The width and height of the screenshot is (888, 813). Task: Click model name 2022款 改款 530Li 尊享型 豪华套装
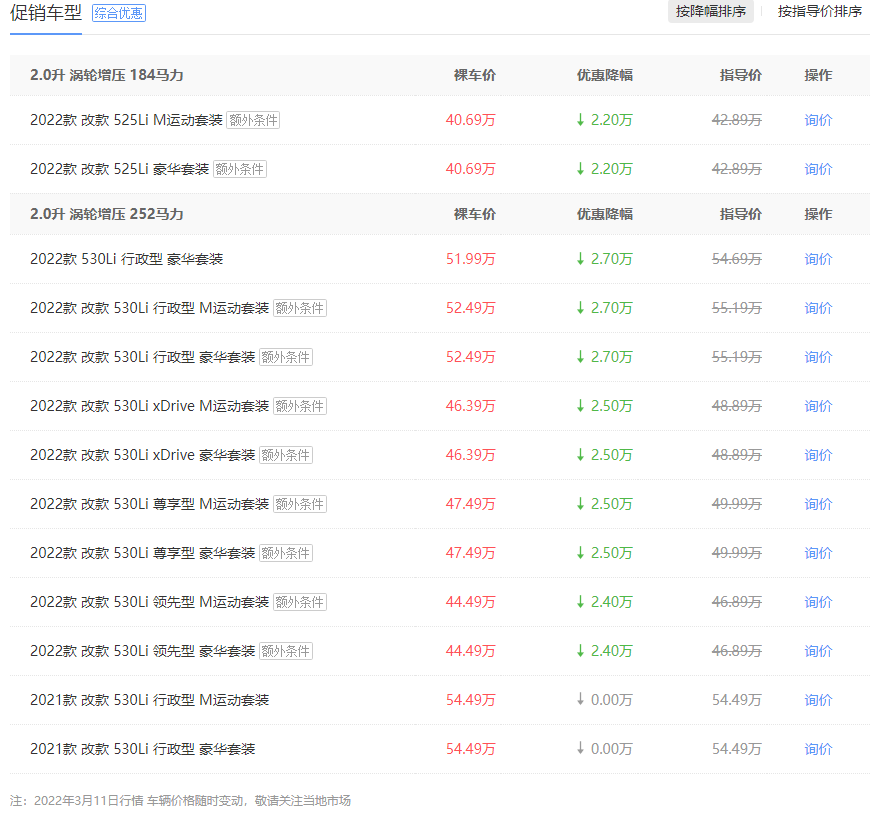coord(143,553)
